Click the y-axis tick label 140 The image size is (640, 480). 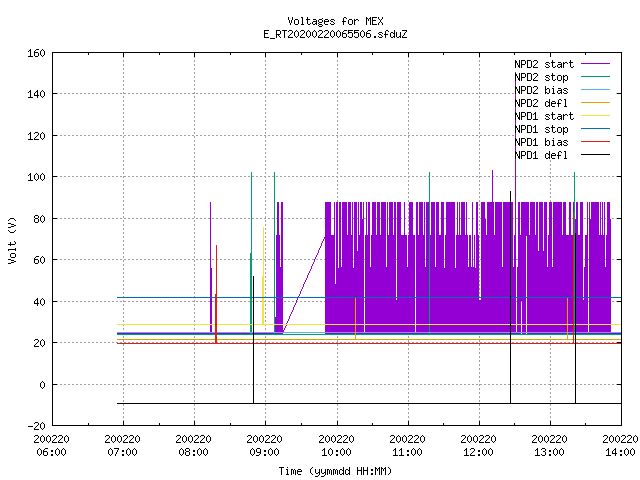point(36,94)
